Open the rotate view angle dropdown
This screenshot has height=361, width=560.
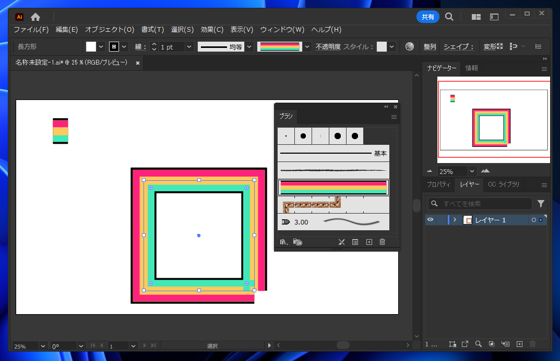coord(81,346)
